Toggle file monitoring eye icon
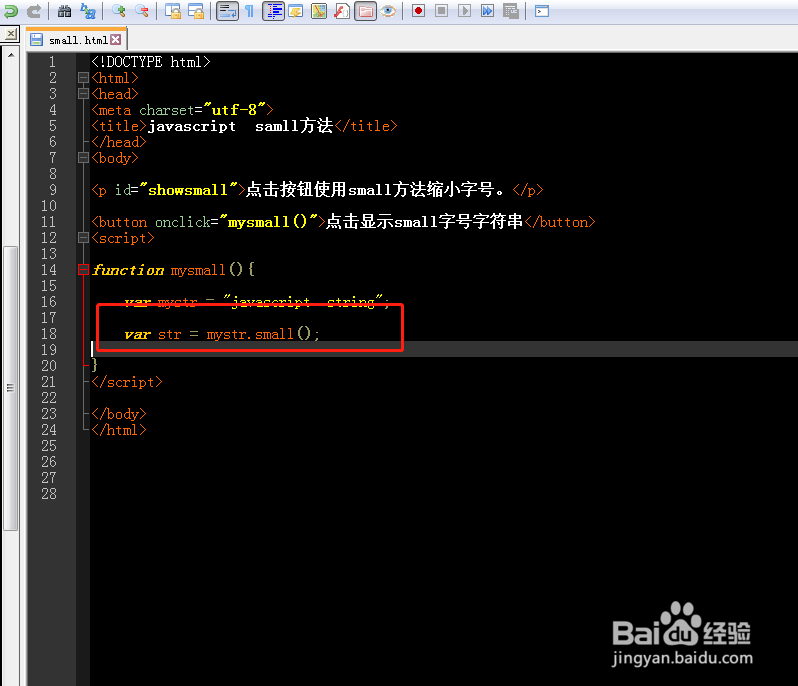The image size is (798, 686). pos(388,11)
